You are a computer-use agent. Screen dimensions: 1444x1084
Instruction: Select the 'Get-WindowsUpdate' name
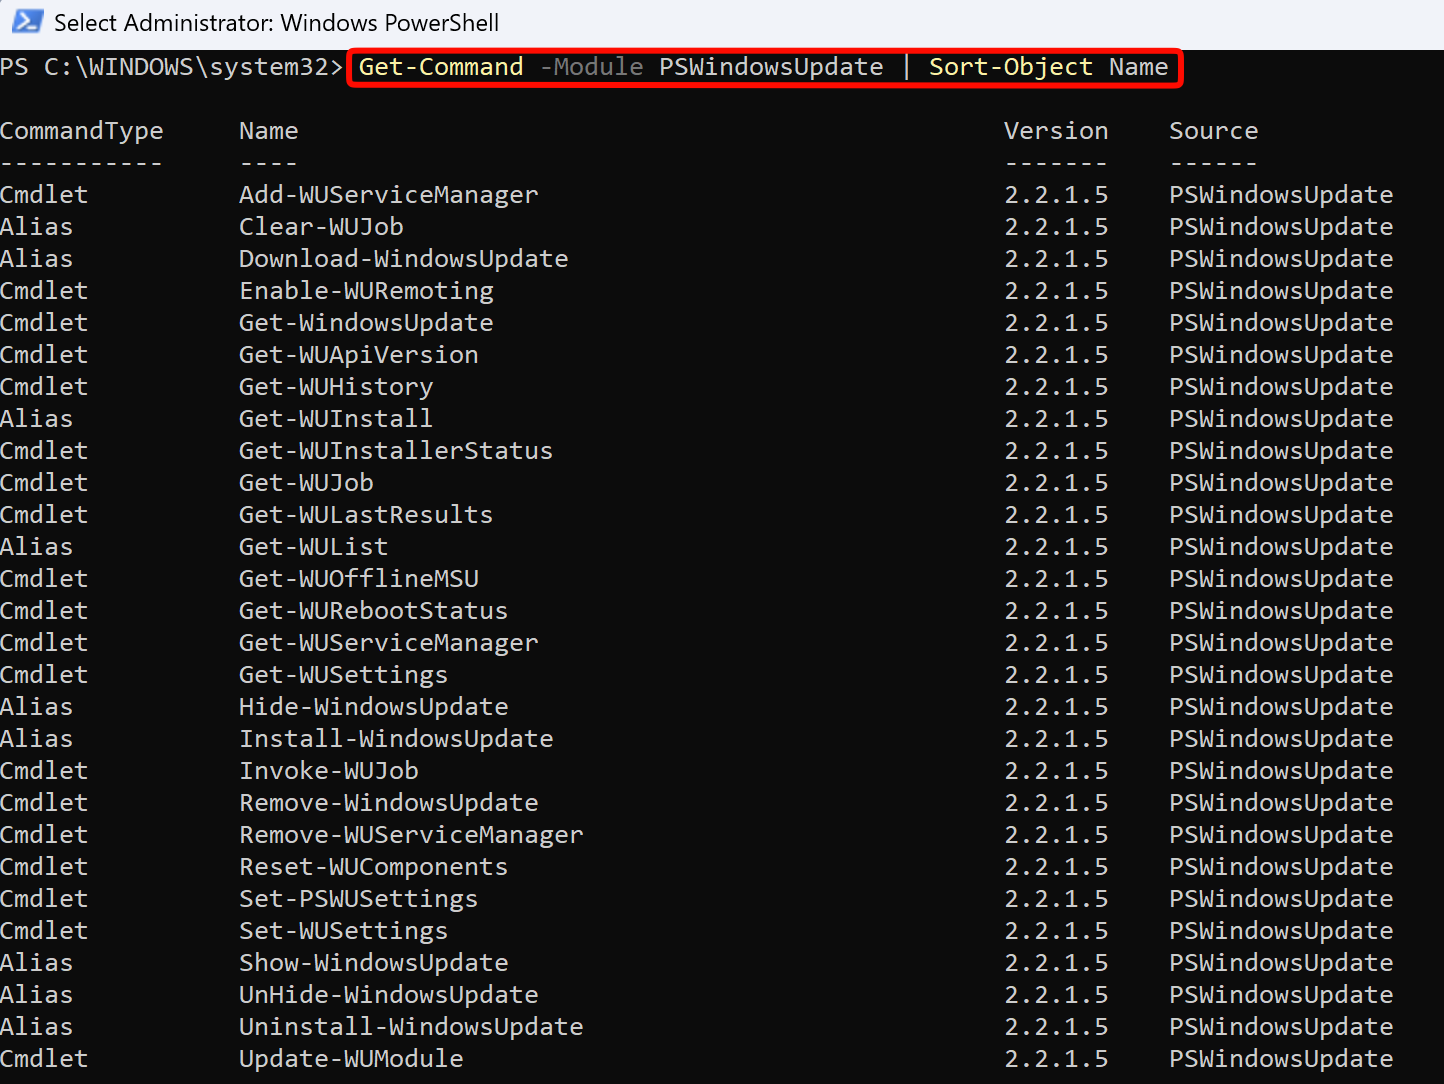pos(366,323)
